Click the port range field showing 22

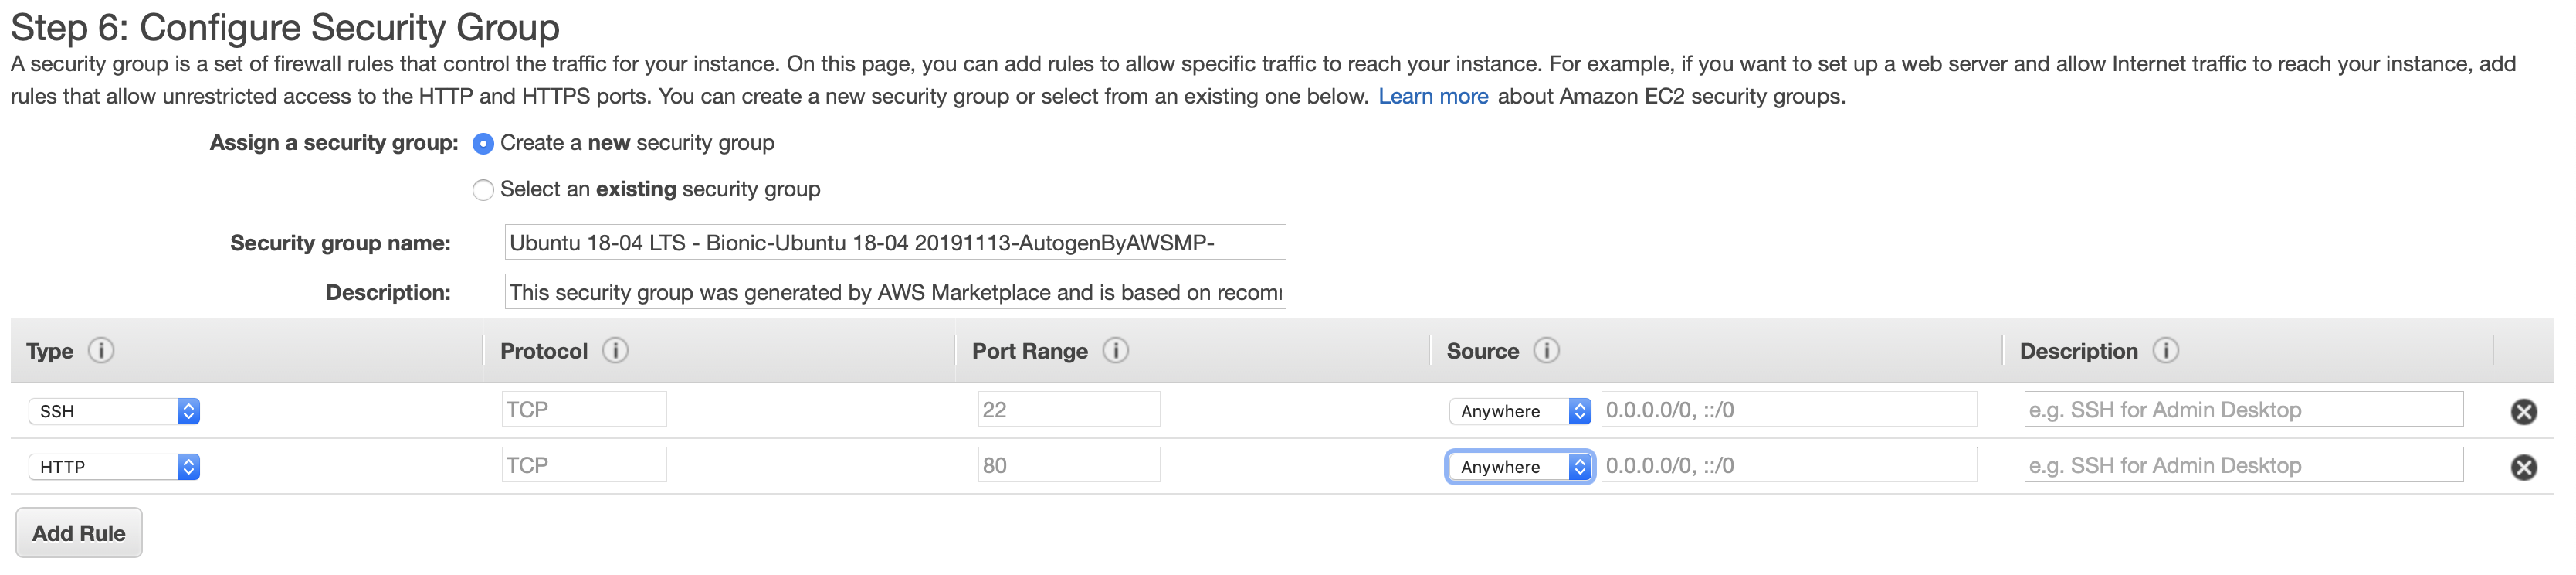1069,409
